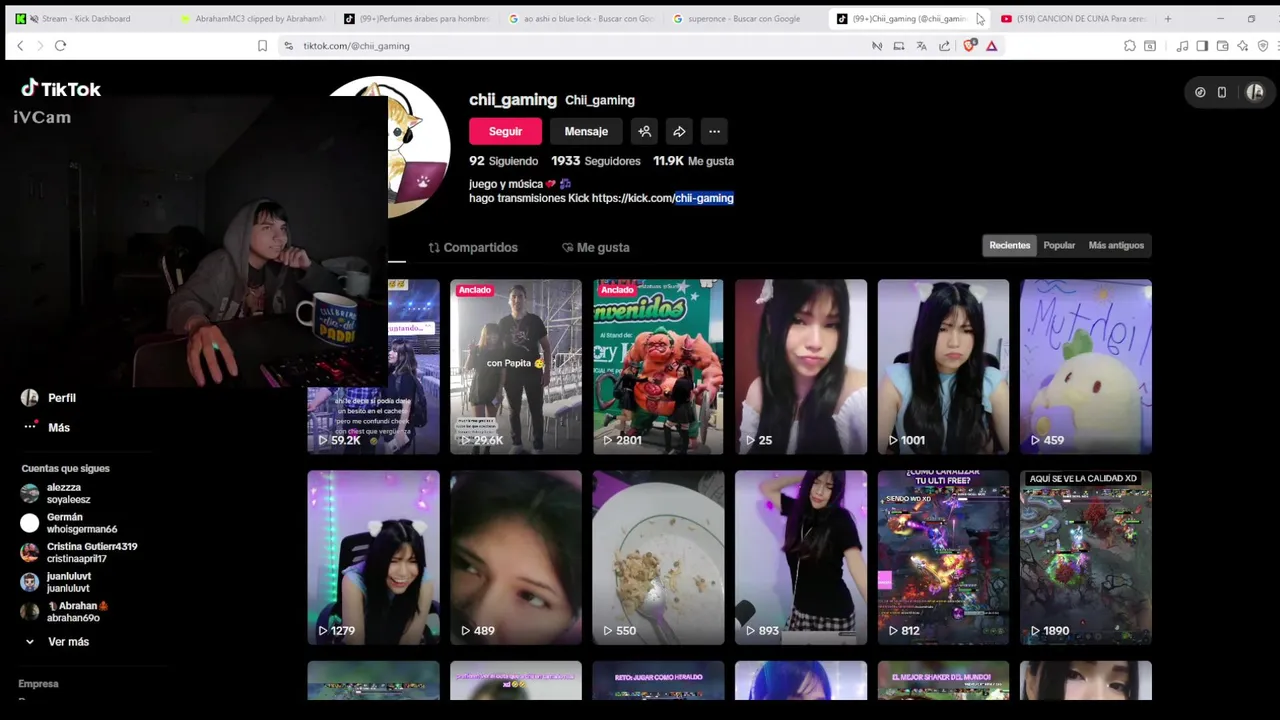Open the 1933 Seguidores list
Image resolution: width=1280 pixels, height=720 pixels.
596,161
